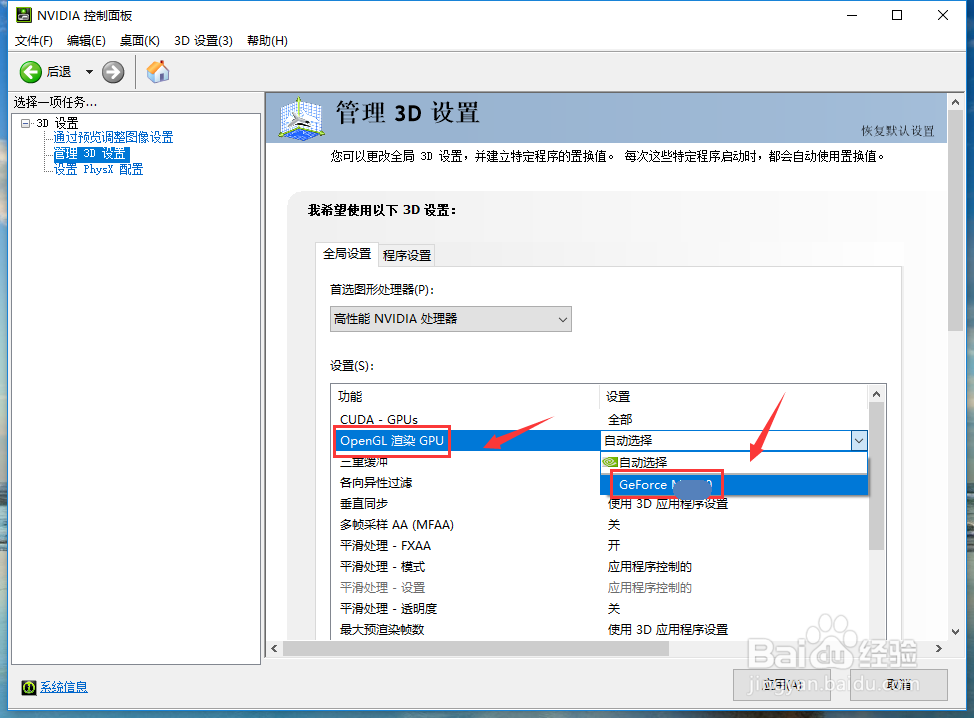
Task: Click the 管理 3D 设置 header icon
Action: 301,117
